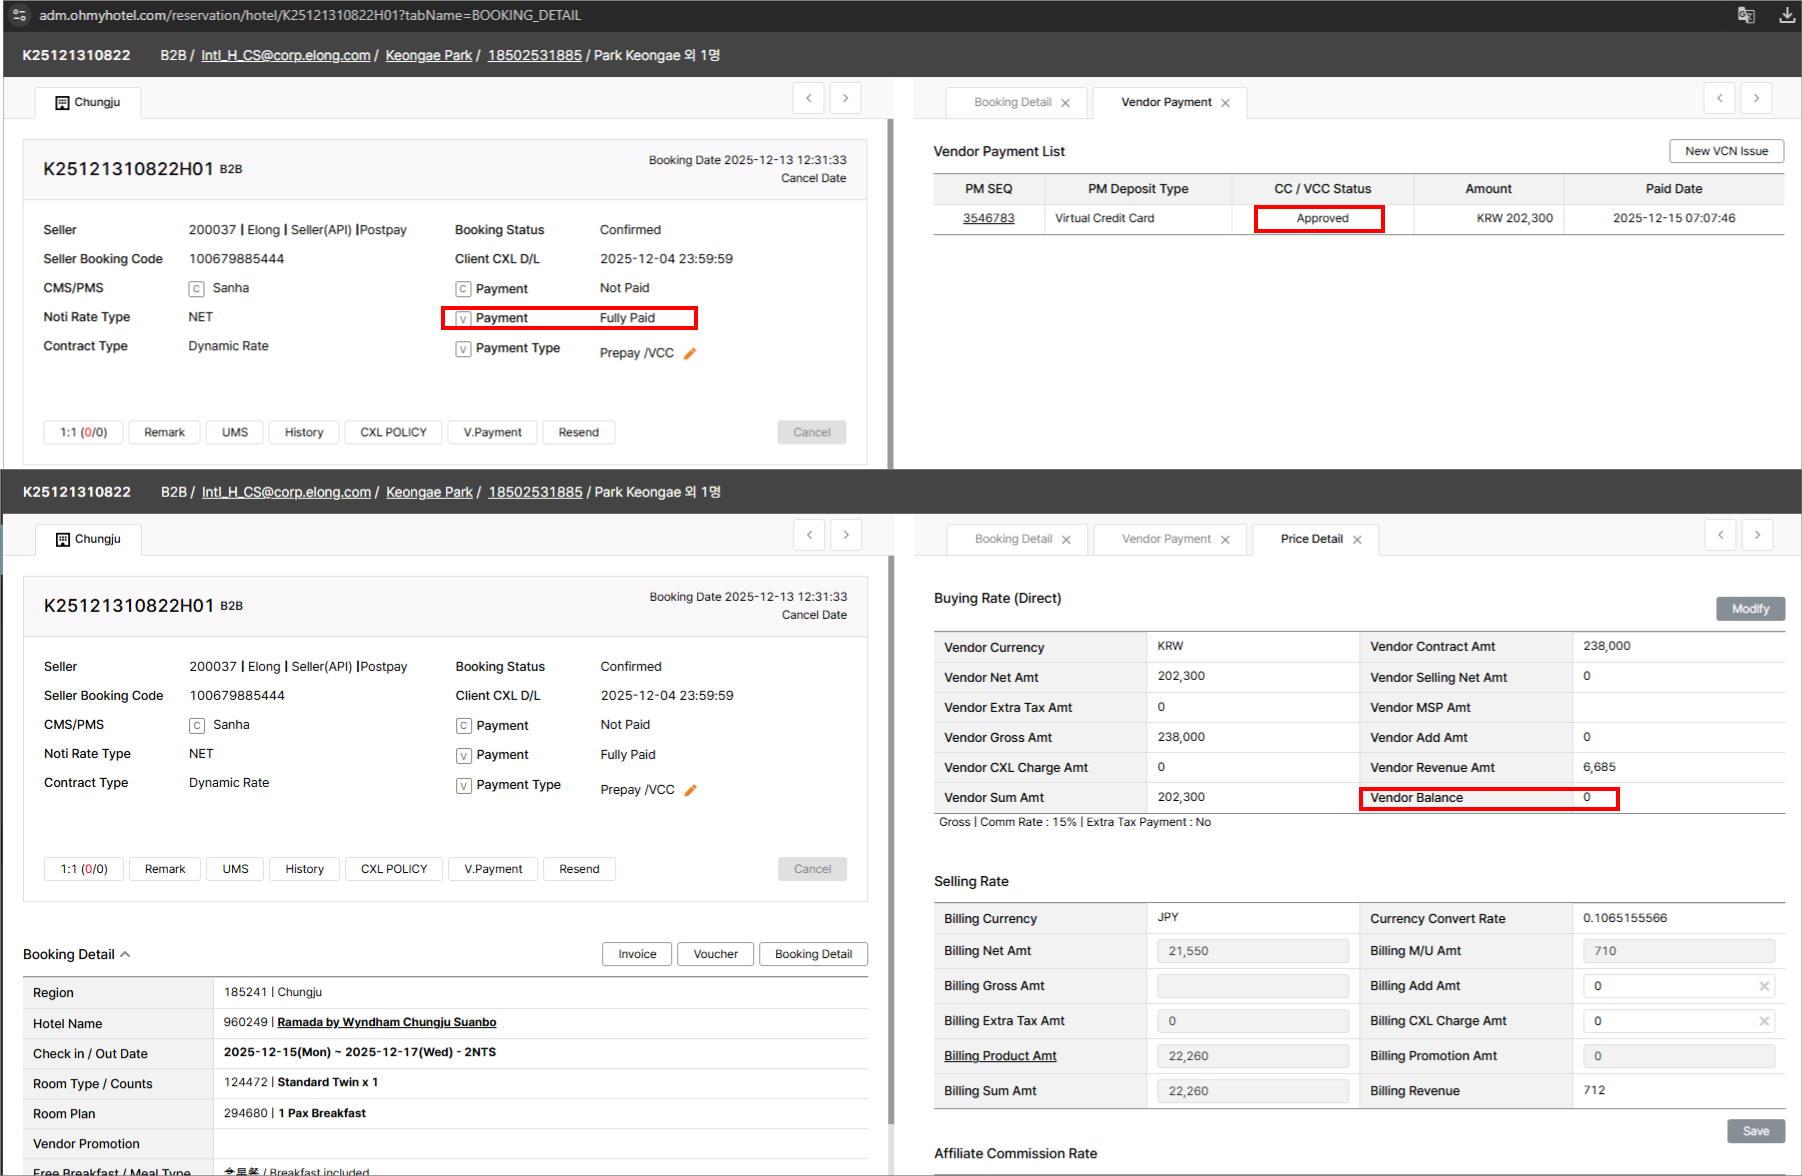The image size is (1802, 1176).
Task: Click the Voucher button
Action: tap(715, 954)
